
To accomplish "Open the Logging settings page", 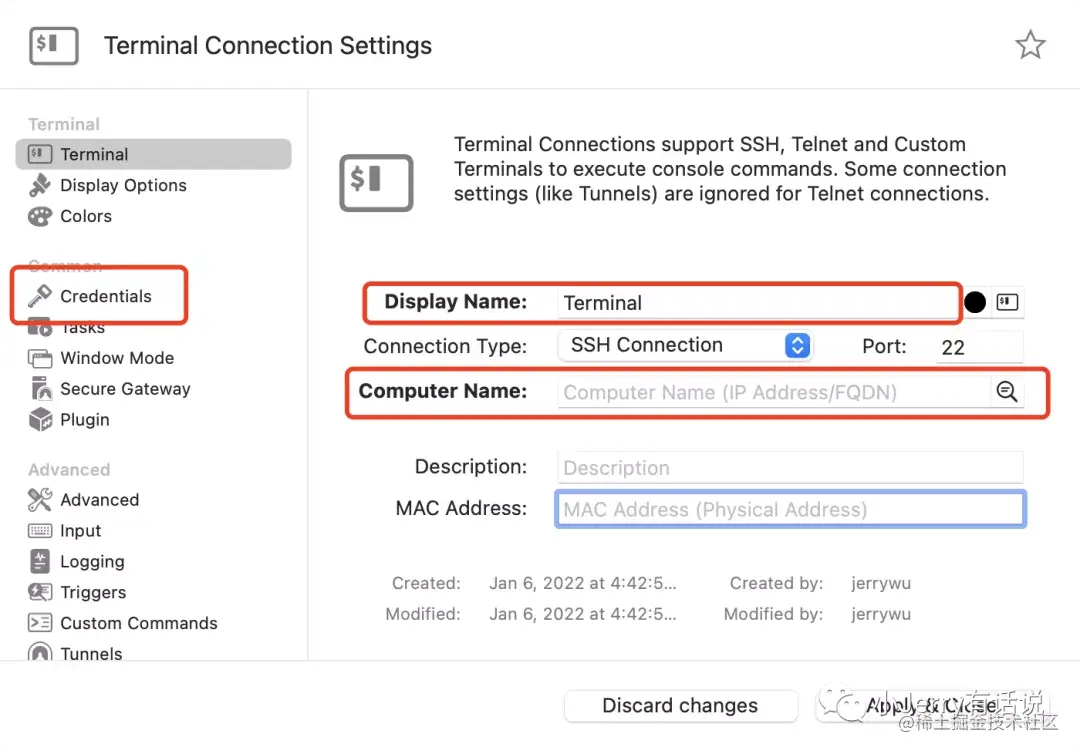I will pyautogui.click(x=92, y=562).
